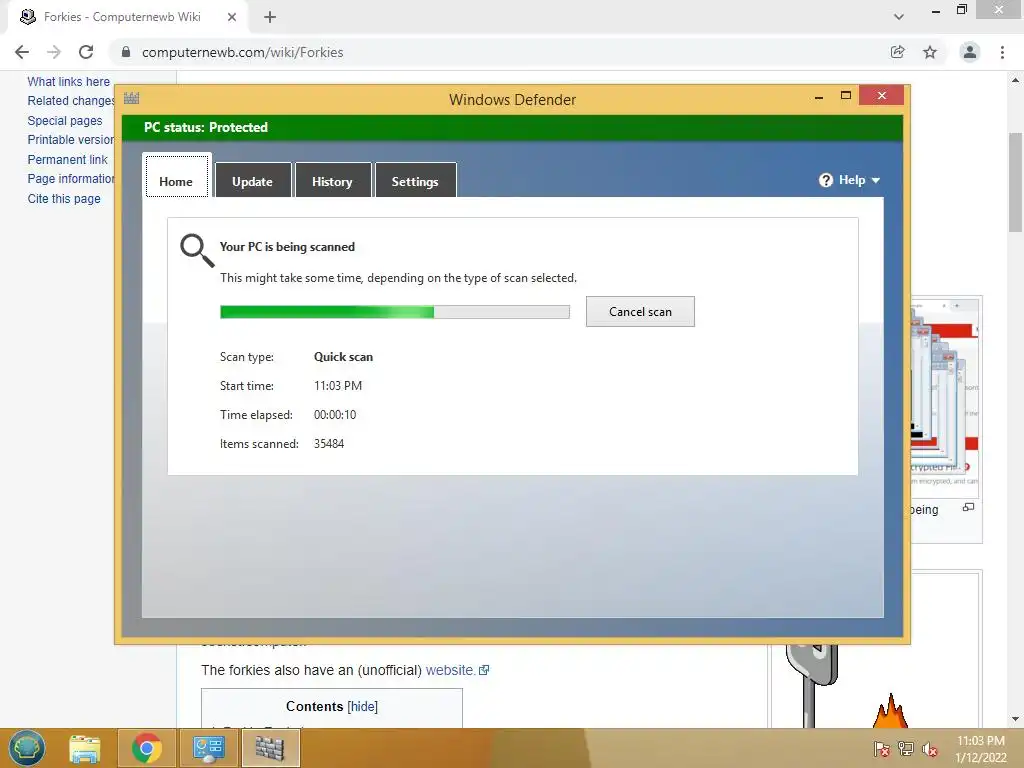
Task: Open the Start button orb
Action: click(26, 748)
